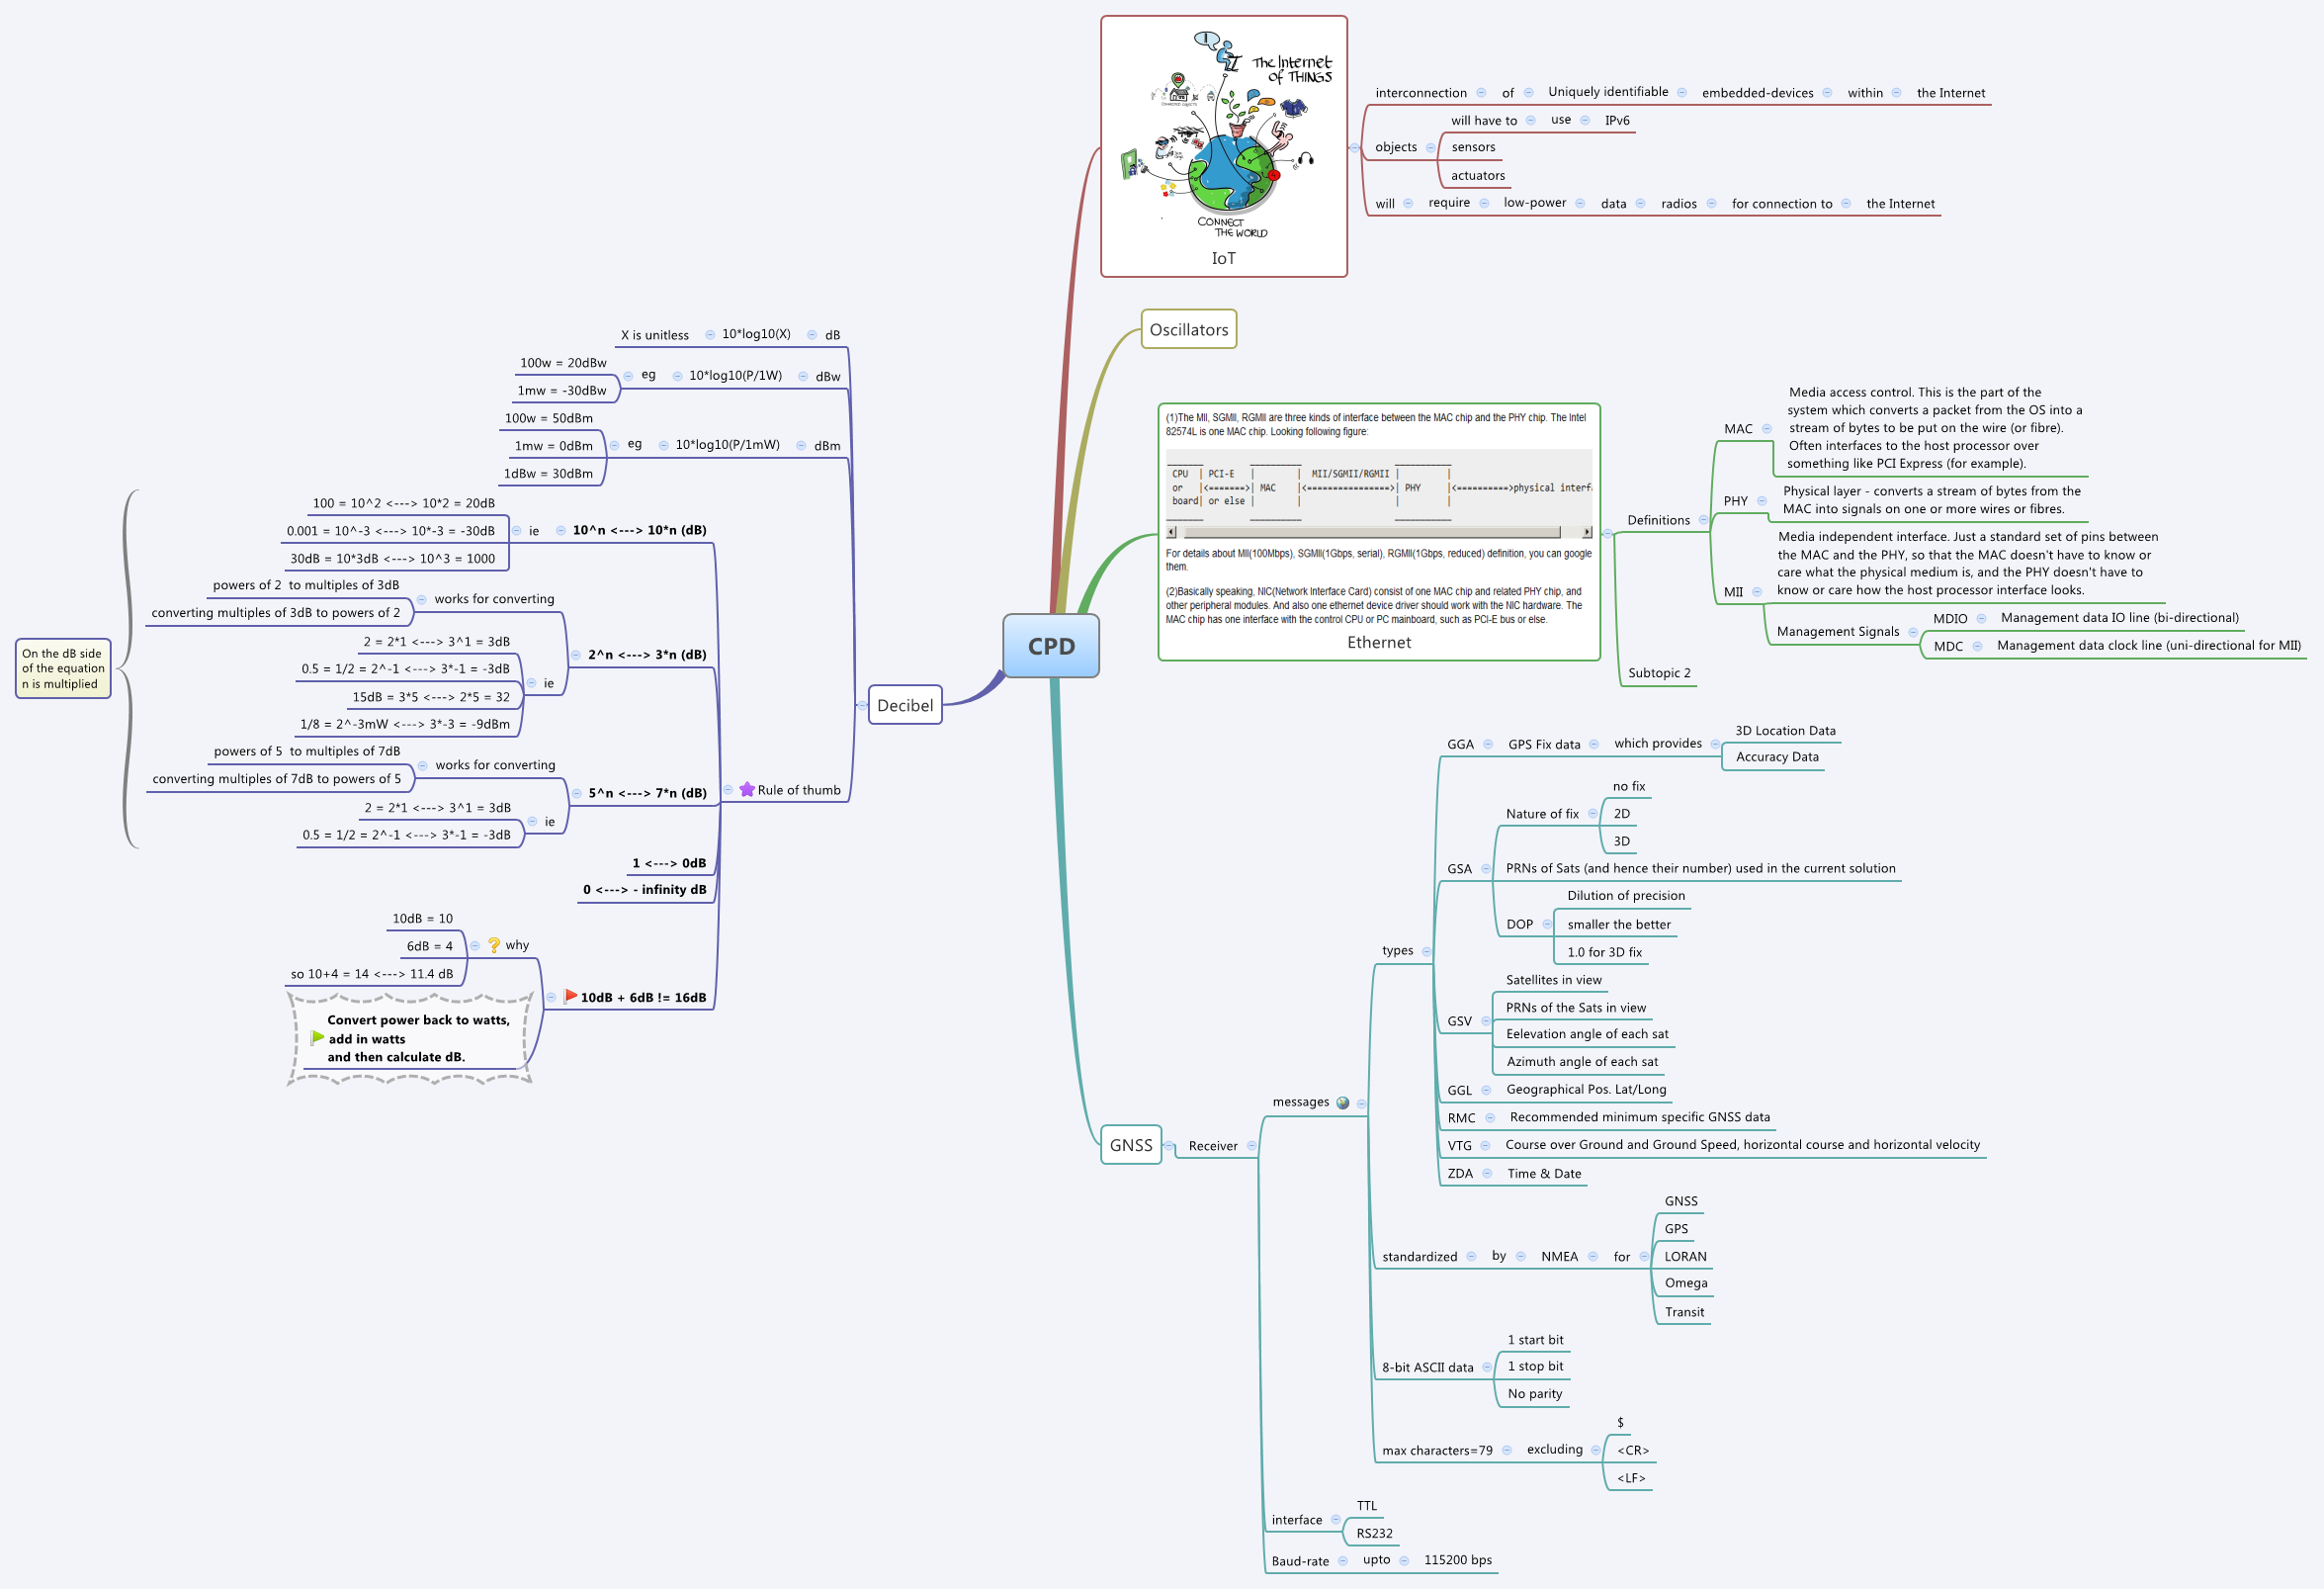Collapse the Management Signals node
The height and width of the screenshot is (1589, 2324).
1912,632
